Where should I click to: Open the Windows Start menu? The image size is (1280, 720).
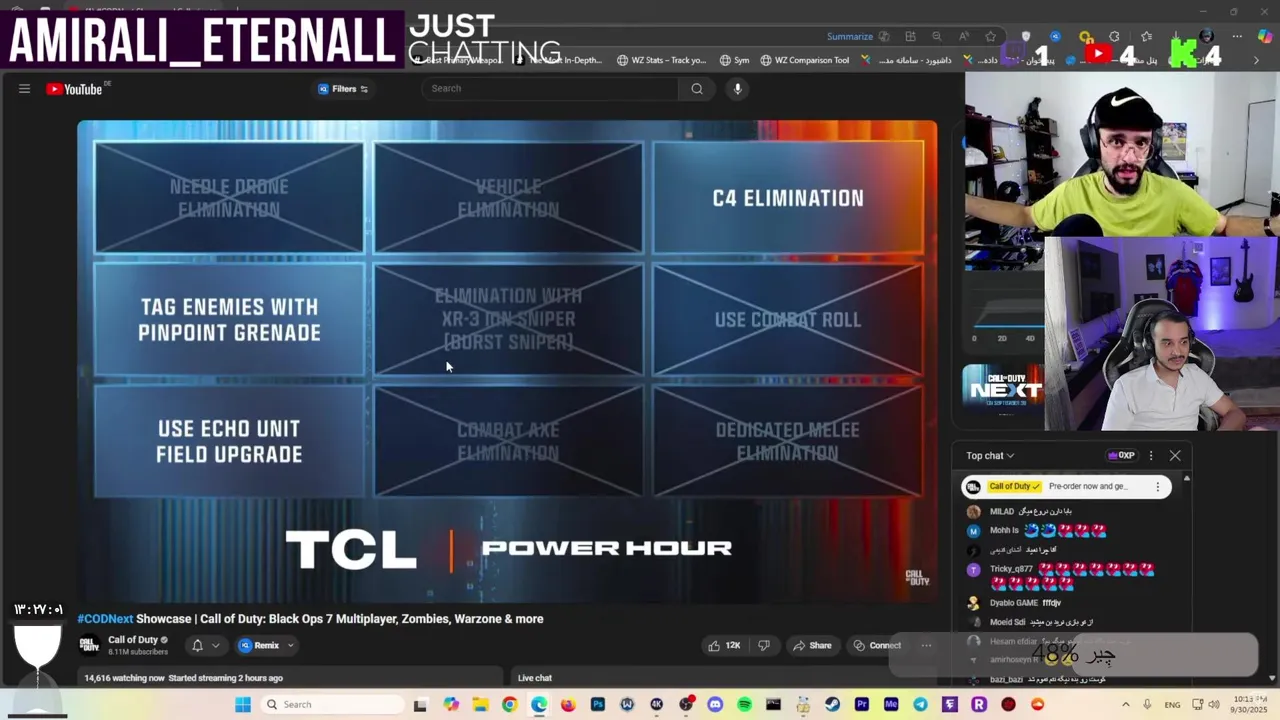tap(243, 704)
